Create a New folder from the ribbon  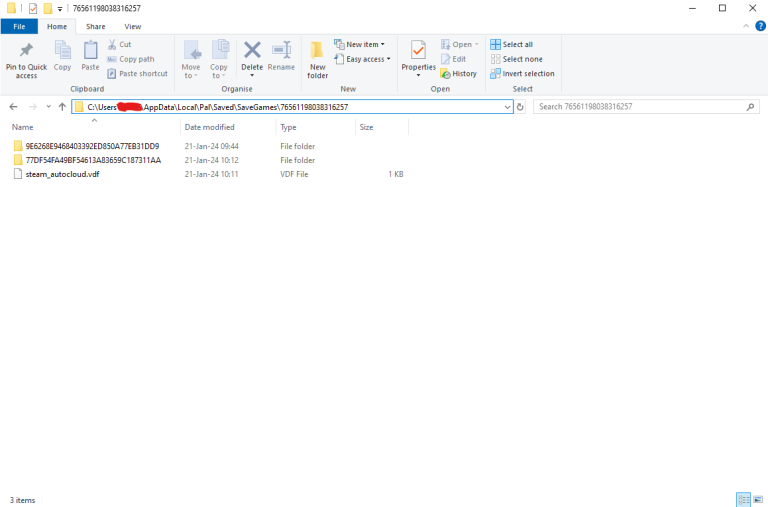coord(317,58)
